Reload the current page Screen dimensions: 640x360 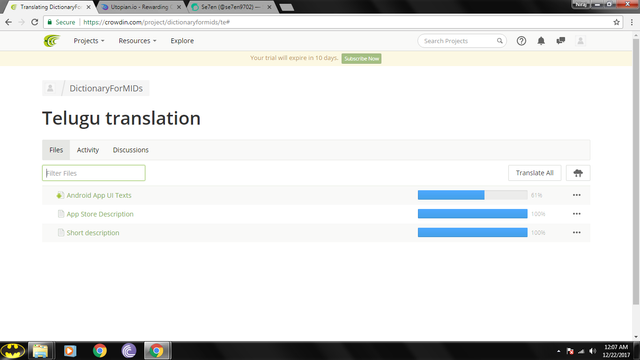pyautogui.click(x=35, y=22)
